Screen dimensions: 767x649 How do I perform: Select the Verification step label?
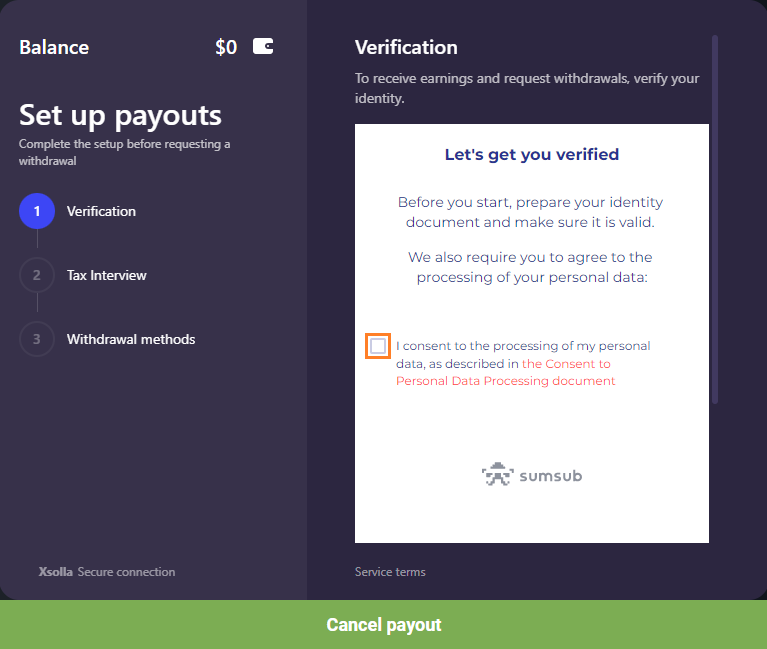101,211
